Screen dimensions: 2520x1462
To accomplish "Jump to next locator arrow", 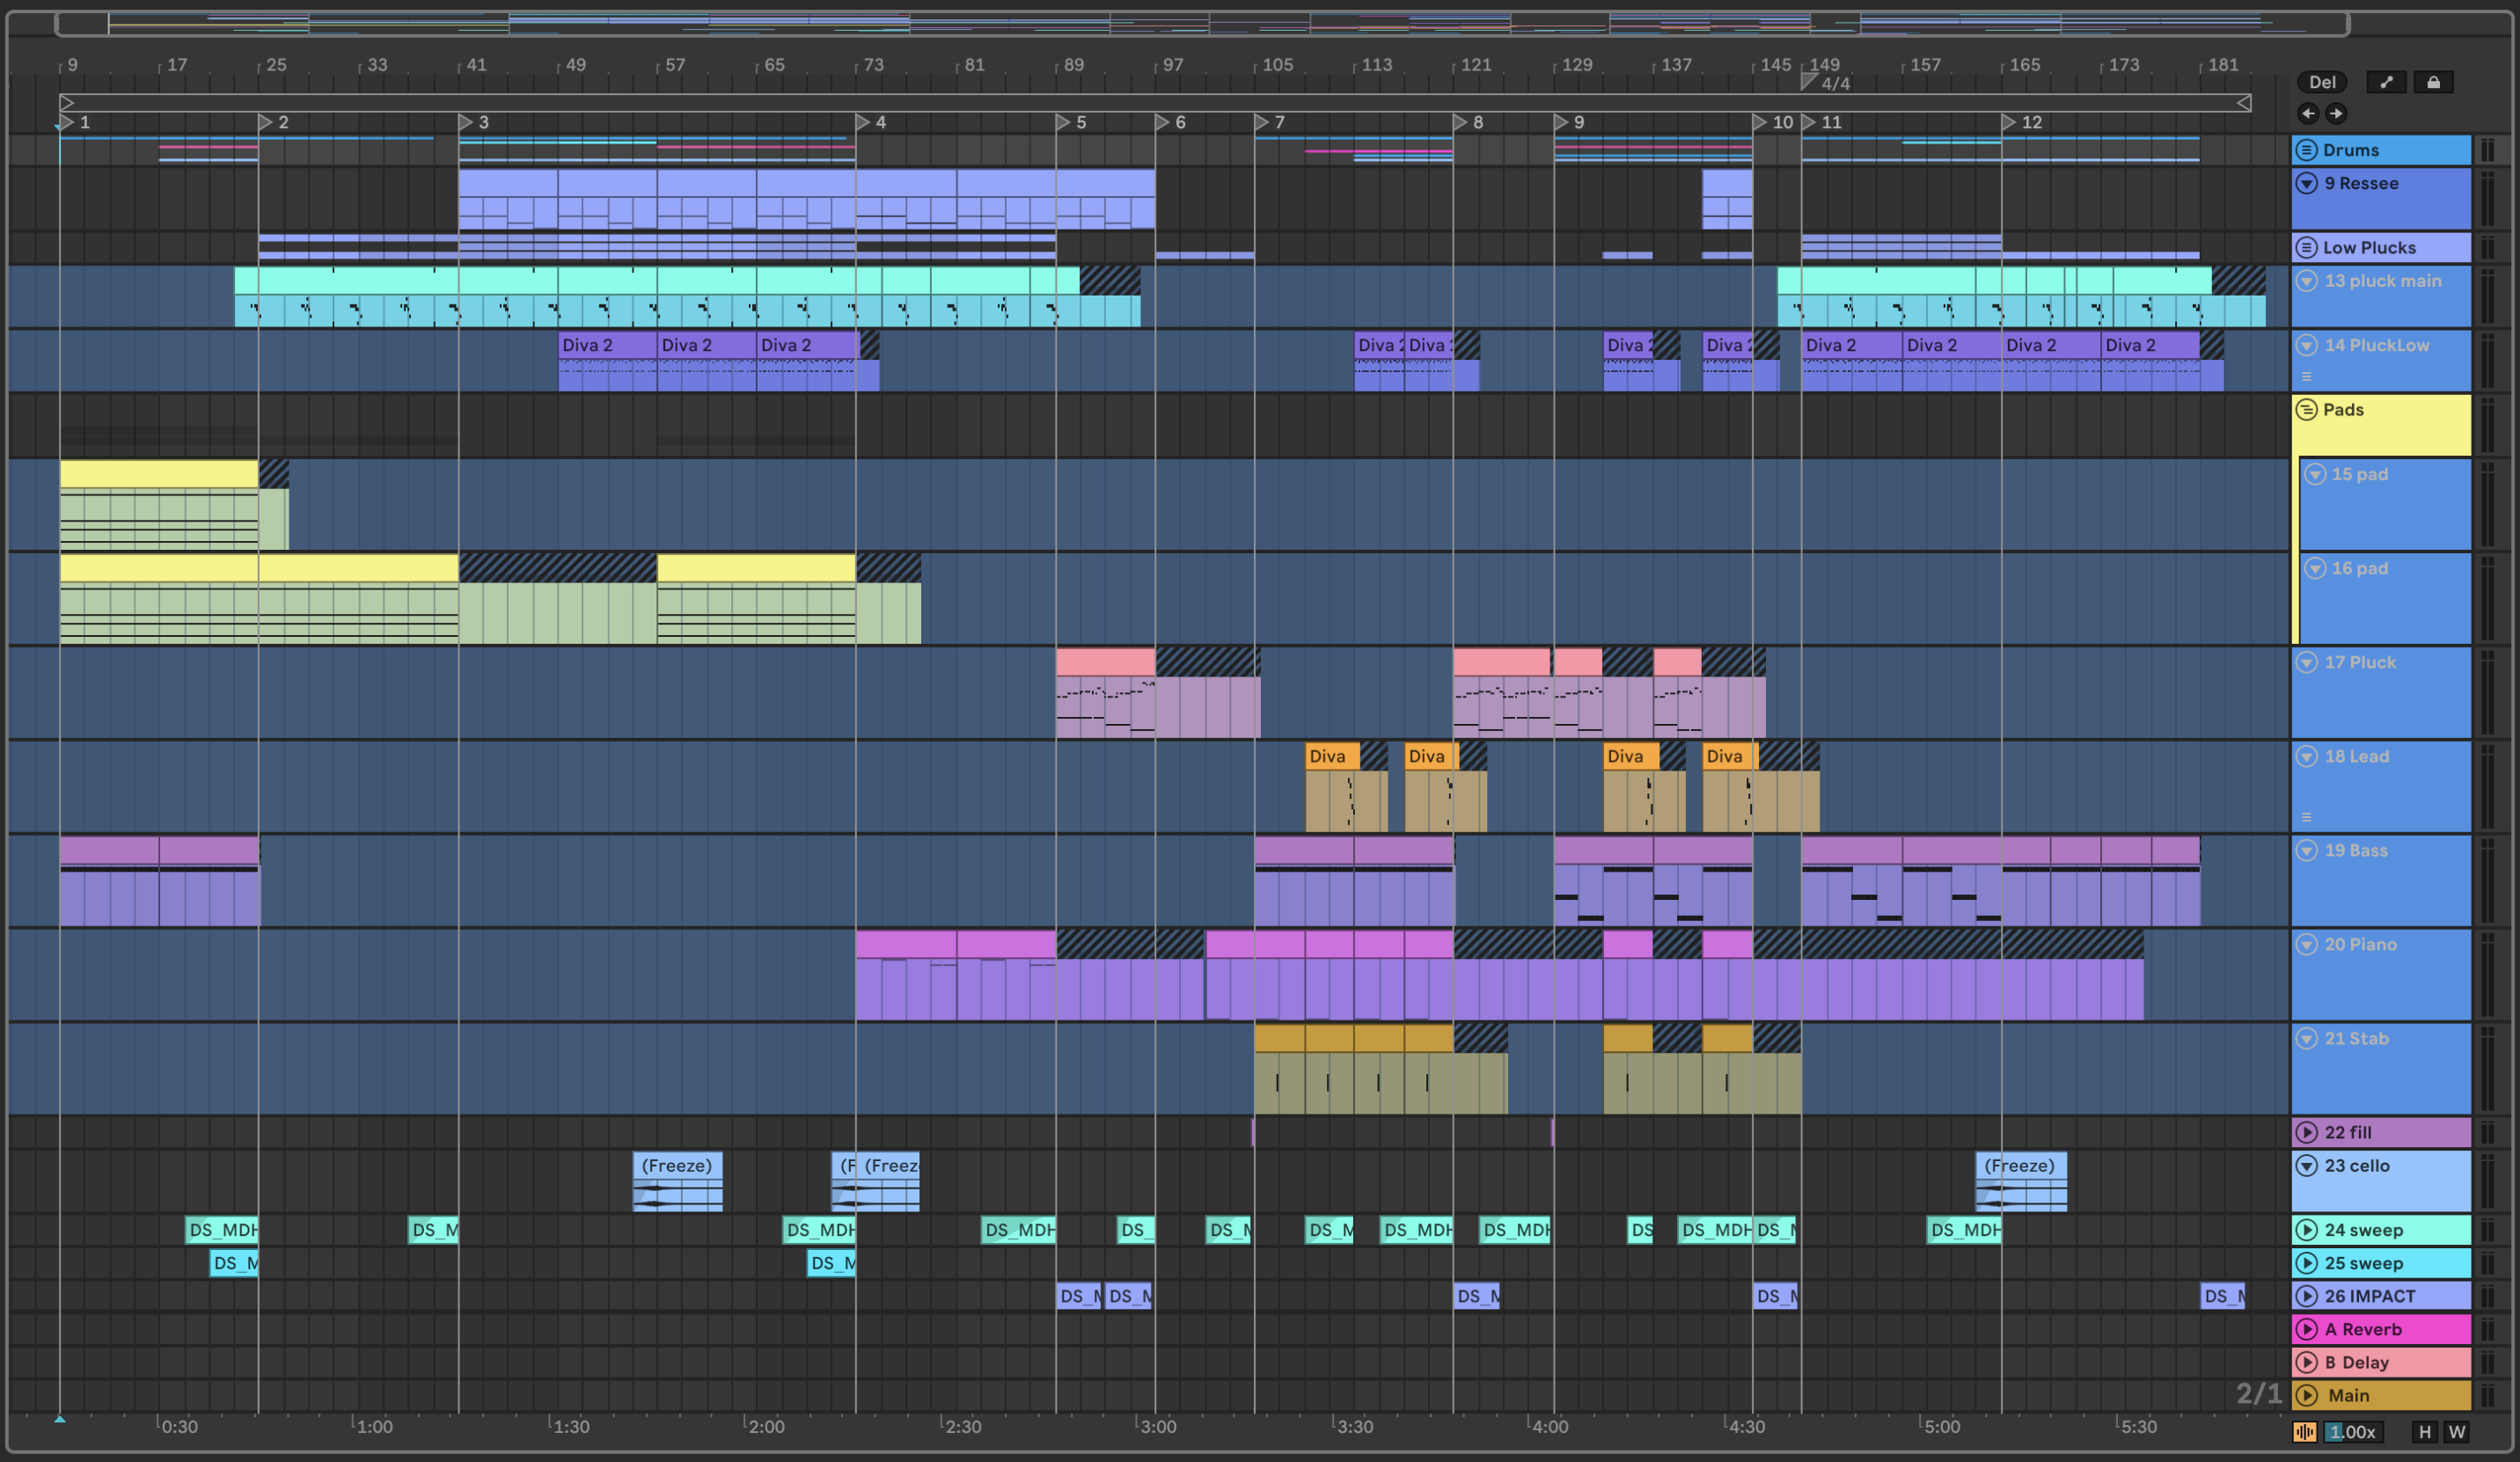I will click(x=2336, y=113).
